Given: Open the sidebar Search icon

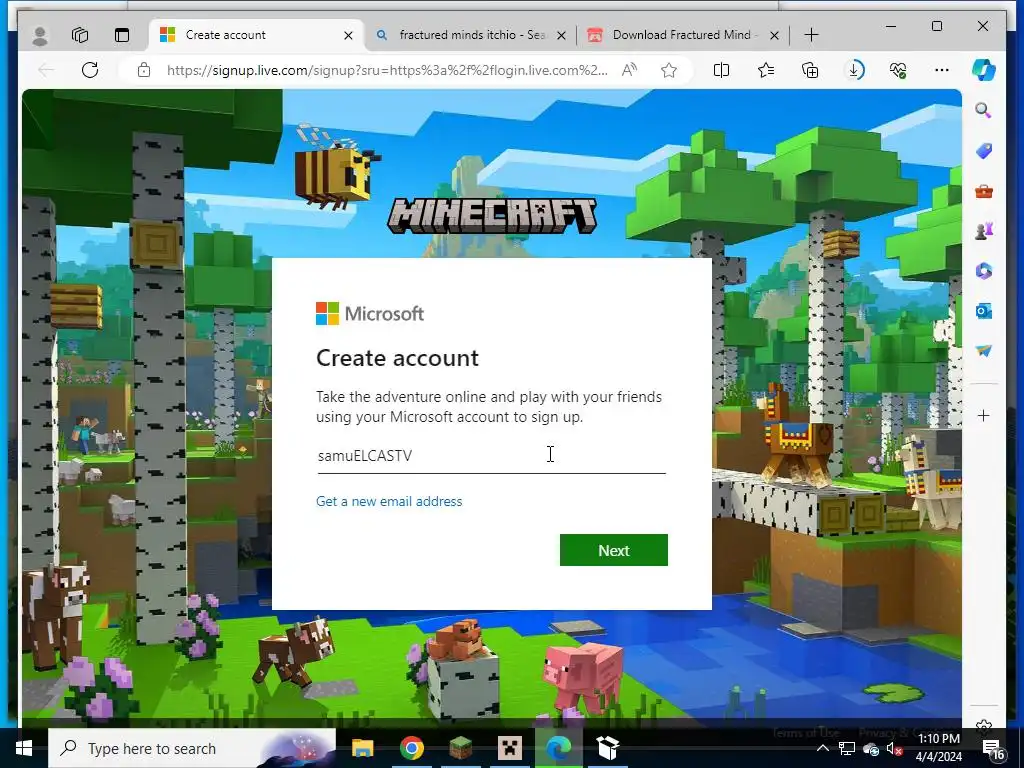Looking at the screenshot, I should point(984,110).
